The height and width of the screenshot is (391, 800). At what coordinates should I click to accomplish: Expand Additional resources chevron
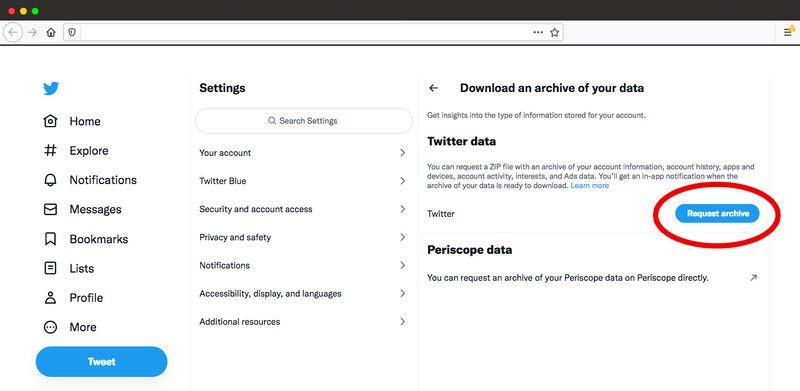pyautogui.click(x=403, y=322)
